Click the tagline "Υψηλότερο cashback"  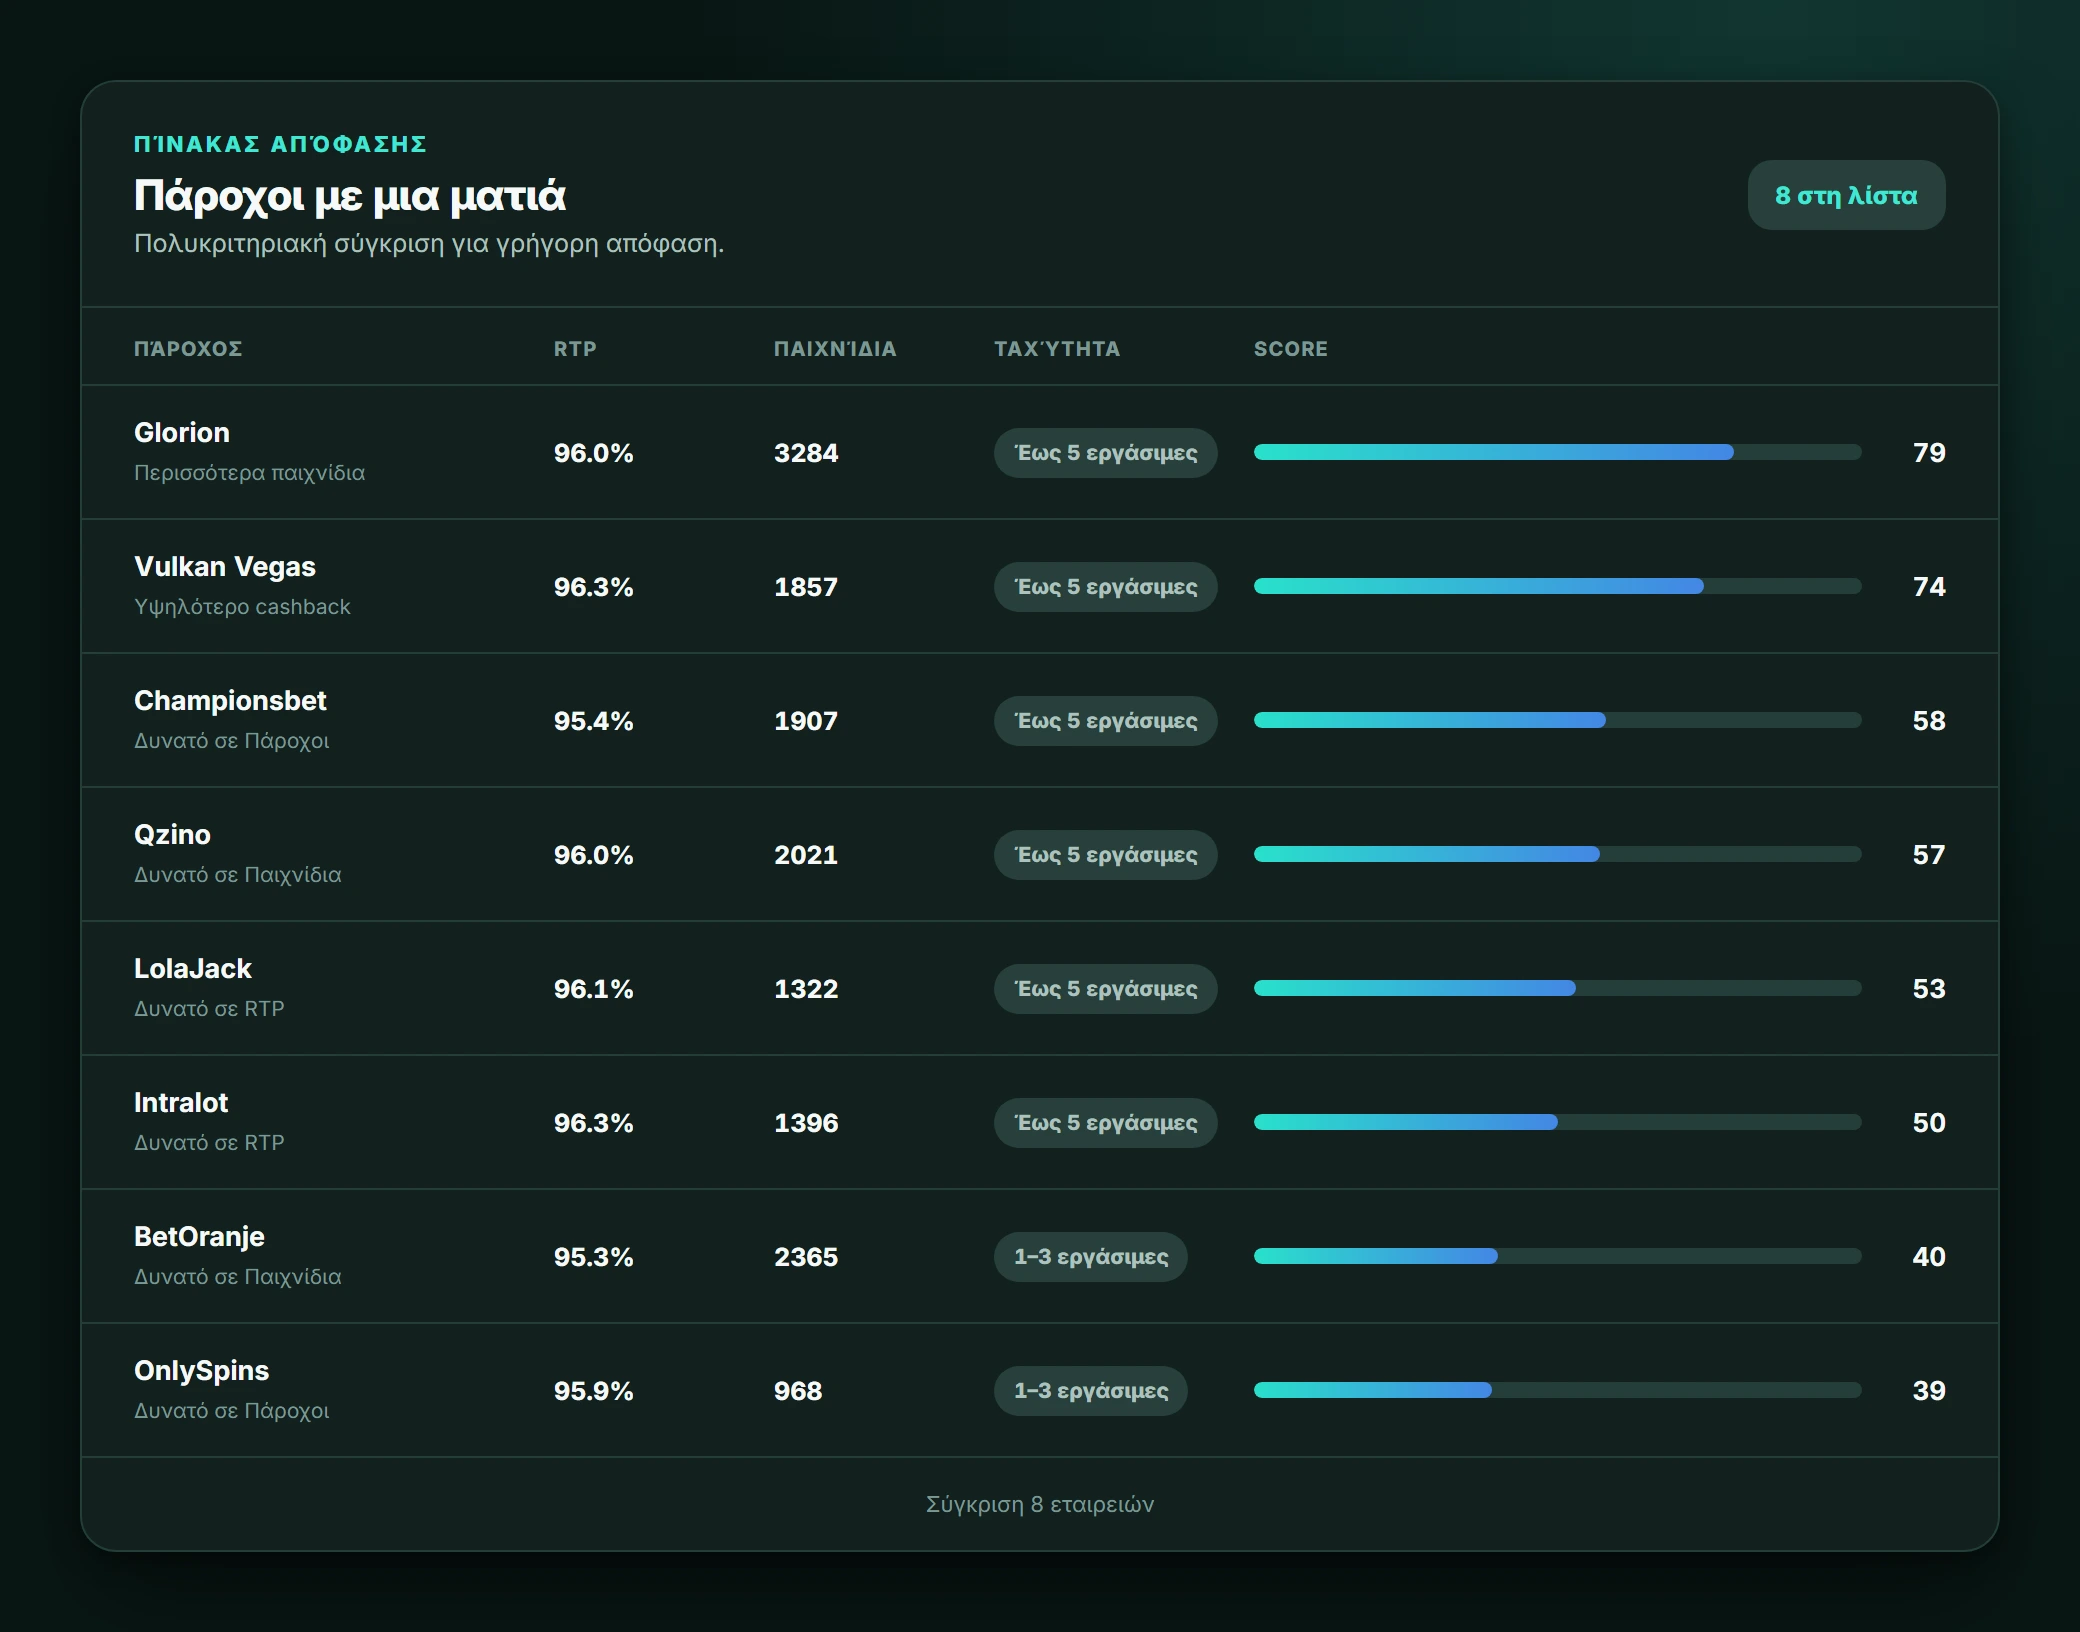[x=242, y=607]
